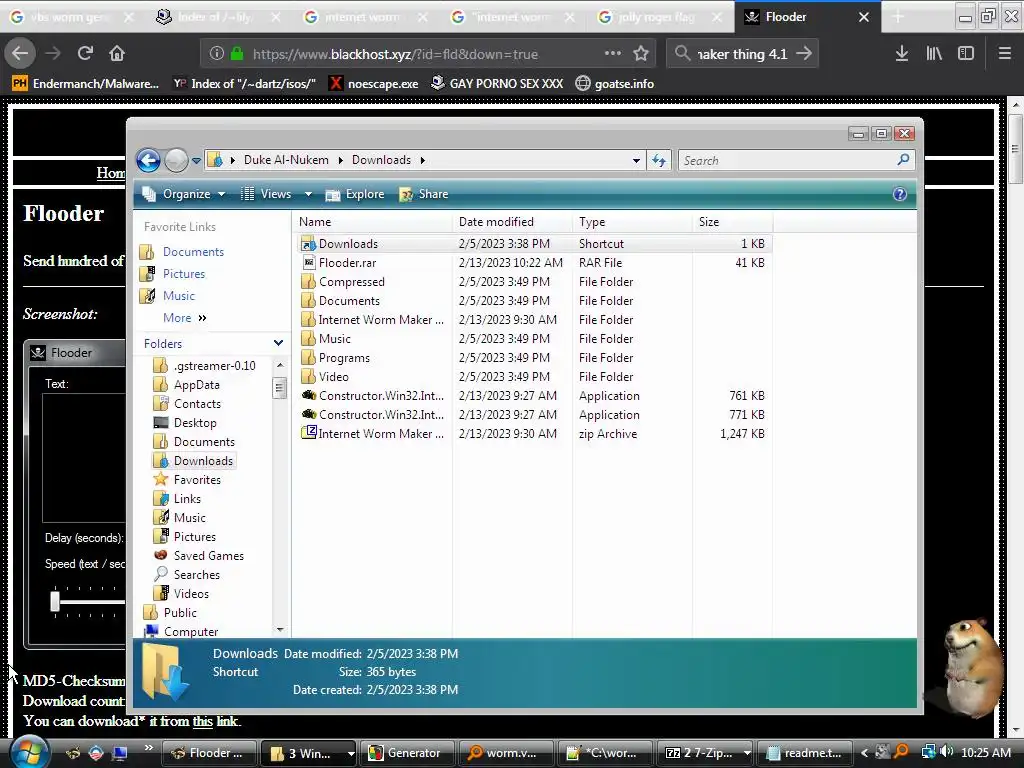1024x768 pixels.
Task: Click 'this' download link on Flooder page
Action: pyautogui.click(x=202, y=721)
